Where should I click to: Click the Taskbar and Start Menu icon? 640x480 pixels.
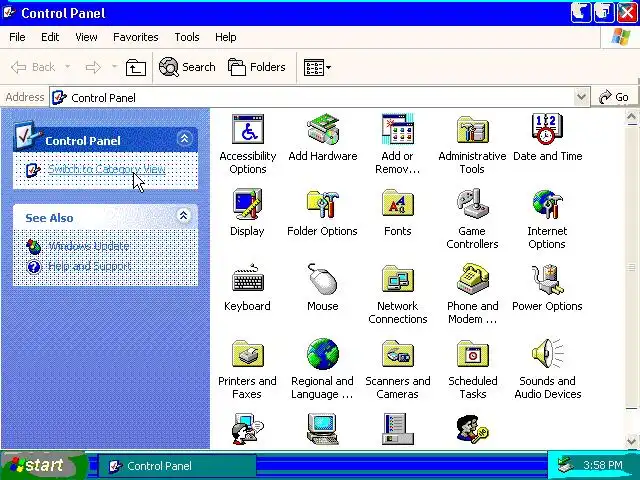pos(398,429)
